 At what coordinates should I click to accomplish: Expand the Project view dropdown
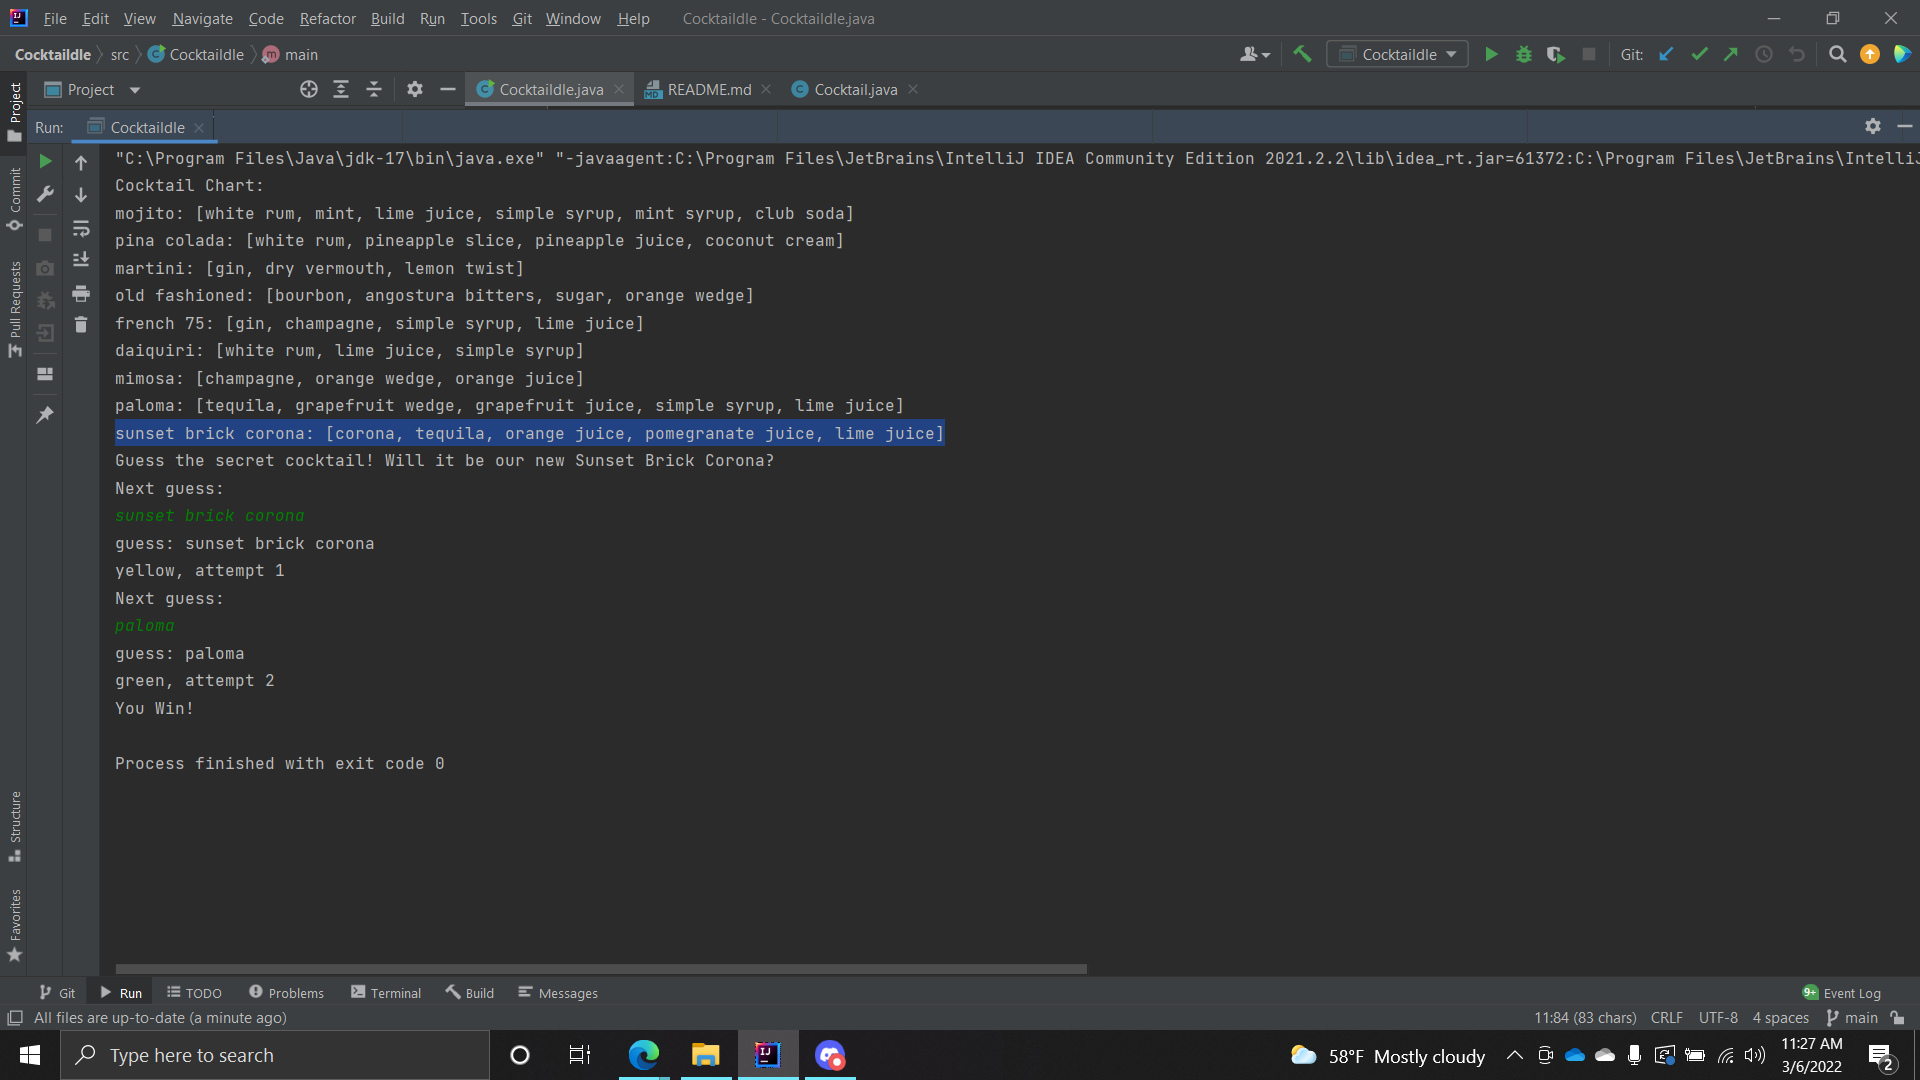click(x=135, y=90)
